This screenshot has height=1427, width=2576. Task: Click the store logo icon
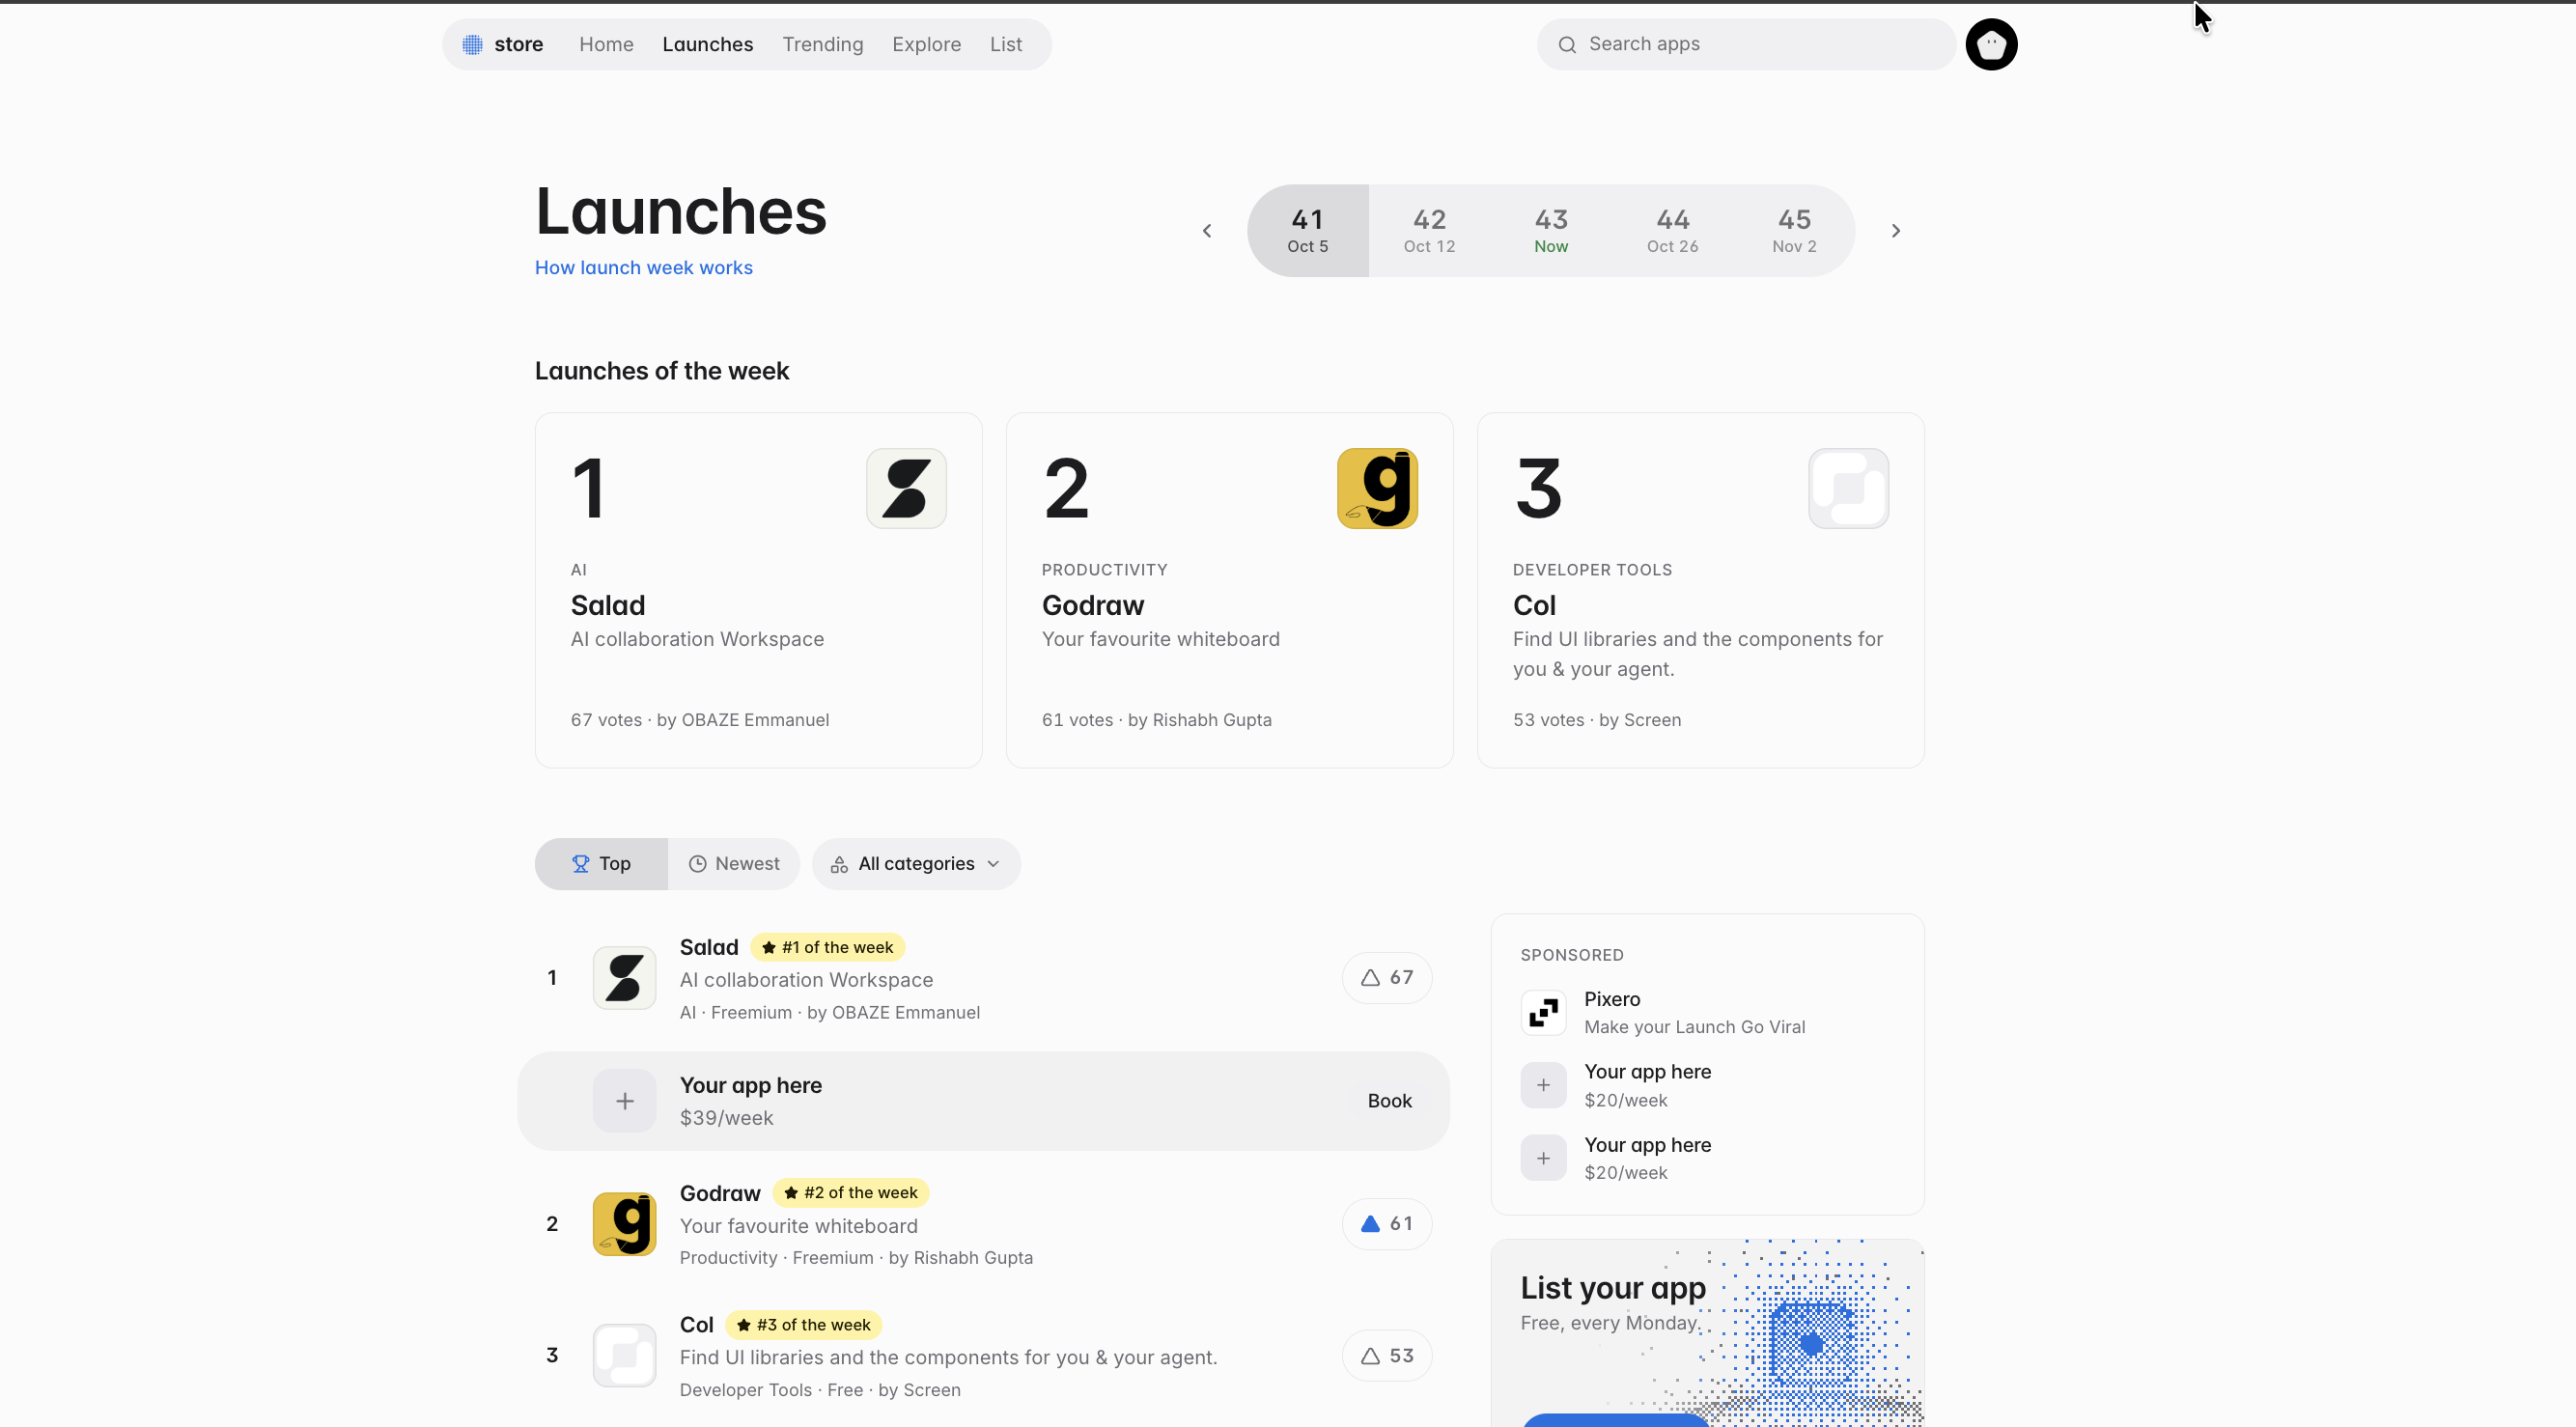472,44
